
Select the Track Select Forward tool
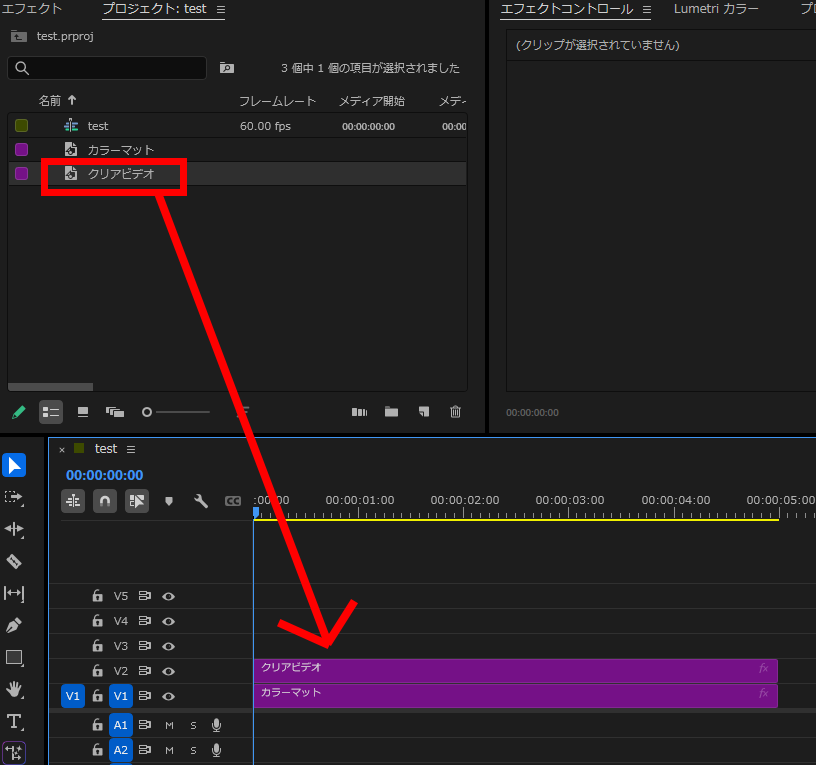tap(14, 498)
